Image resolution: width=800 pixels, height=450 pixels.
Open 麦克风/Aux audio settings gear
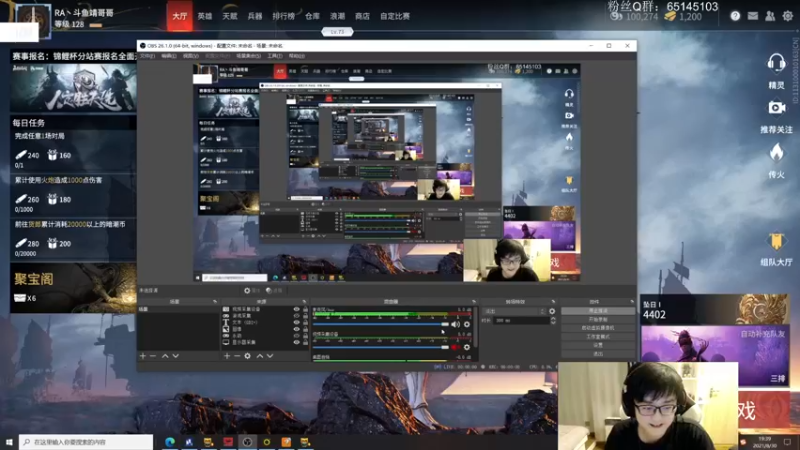click(x=467, y=324)
